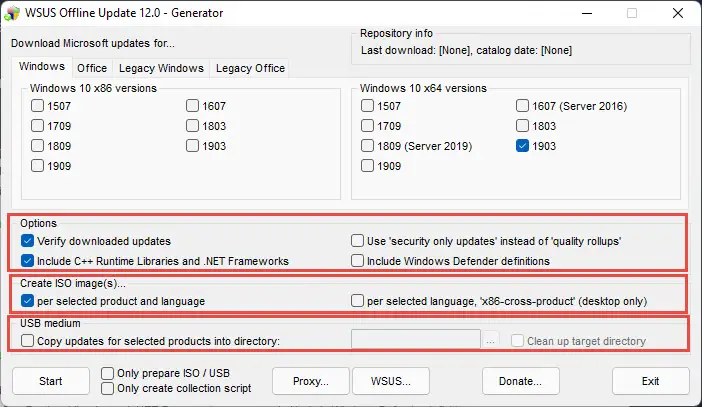This screenshot has width=702, height=407.
Task: Click the WSUS Offline Update app icon
Action: pyautogui.click(x=12, y=13)
